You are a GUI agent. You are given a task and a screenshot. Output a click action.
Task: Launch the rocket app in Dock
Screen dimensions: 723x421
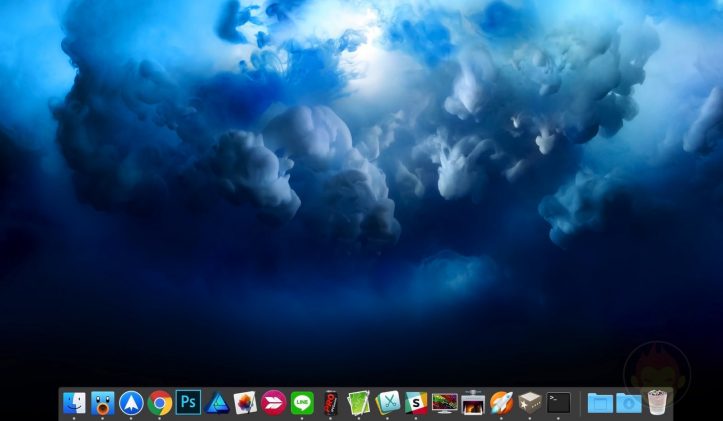501,403
